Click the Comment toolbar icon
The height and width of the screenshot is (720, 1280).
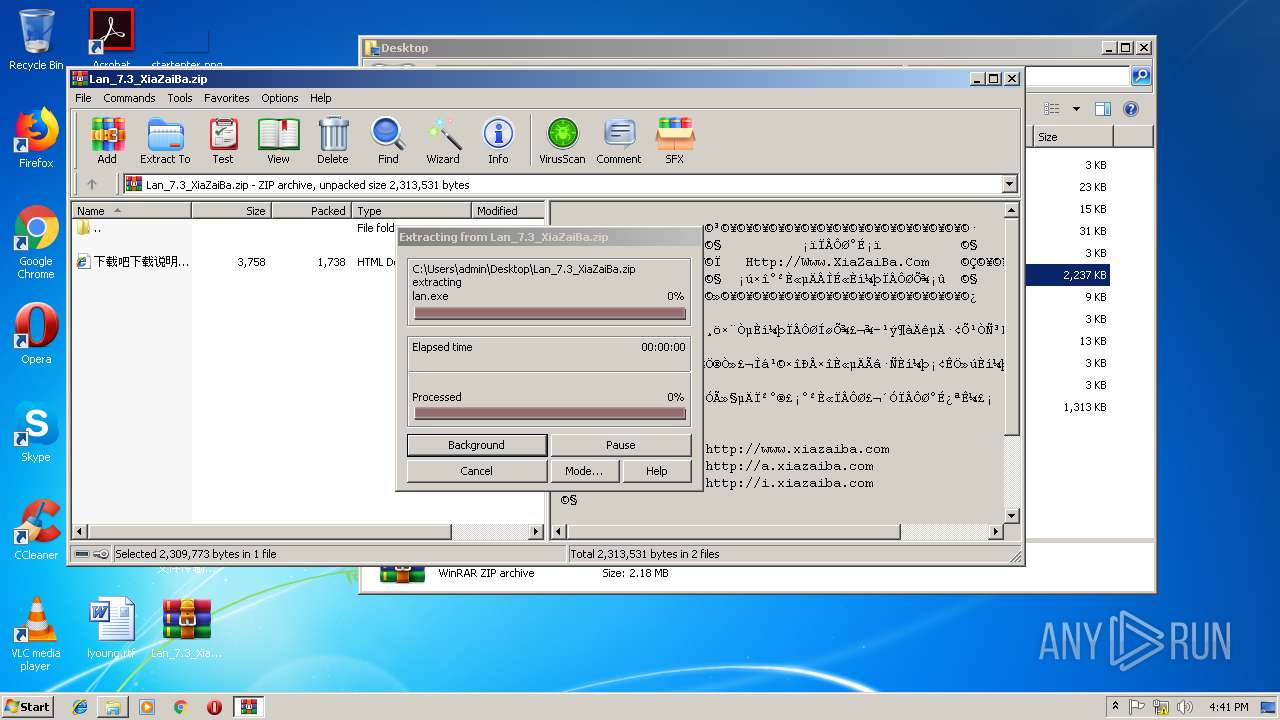[619, 140]
